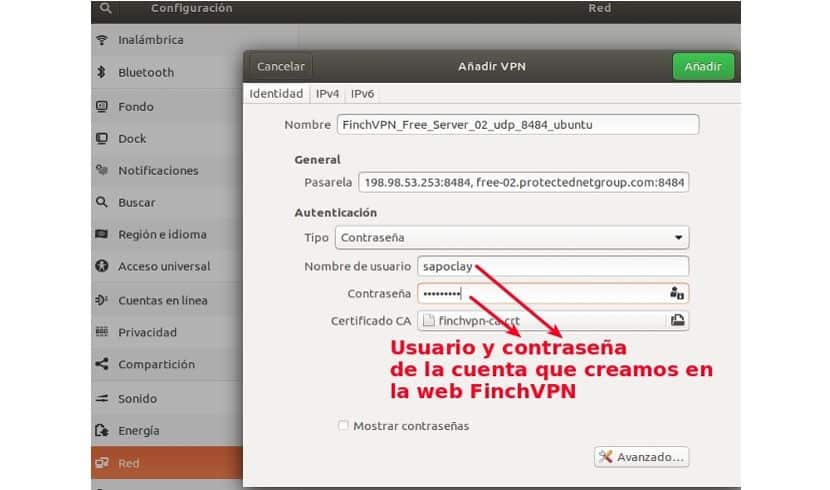Image resolution: width=830 pixels, height=490 pixels.
Task: Select the highlighted Red label in the sidebar
Action: tap(129, 464)
